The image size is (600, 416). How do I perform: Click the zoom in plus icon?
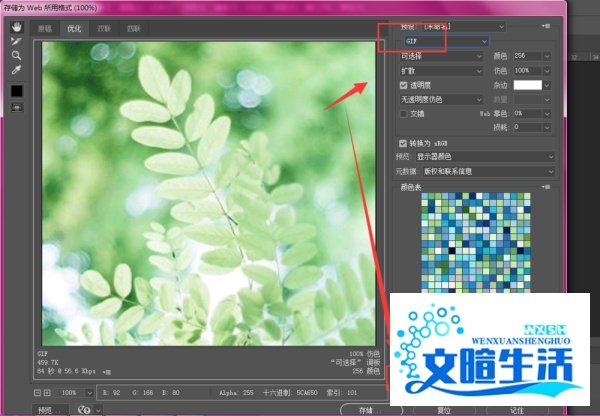click(x=47, y=393)
